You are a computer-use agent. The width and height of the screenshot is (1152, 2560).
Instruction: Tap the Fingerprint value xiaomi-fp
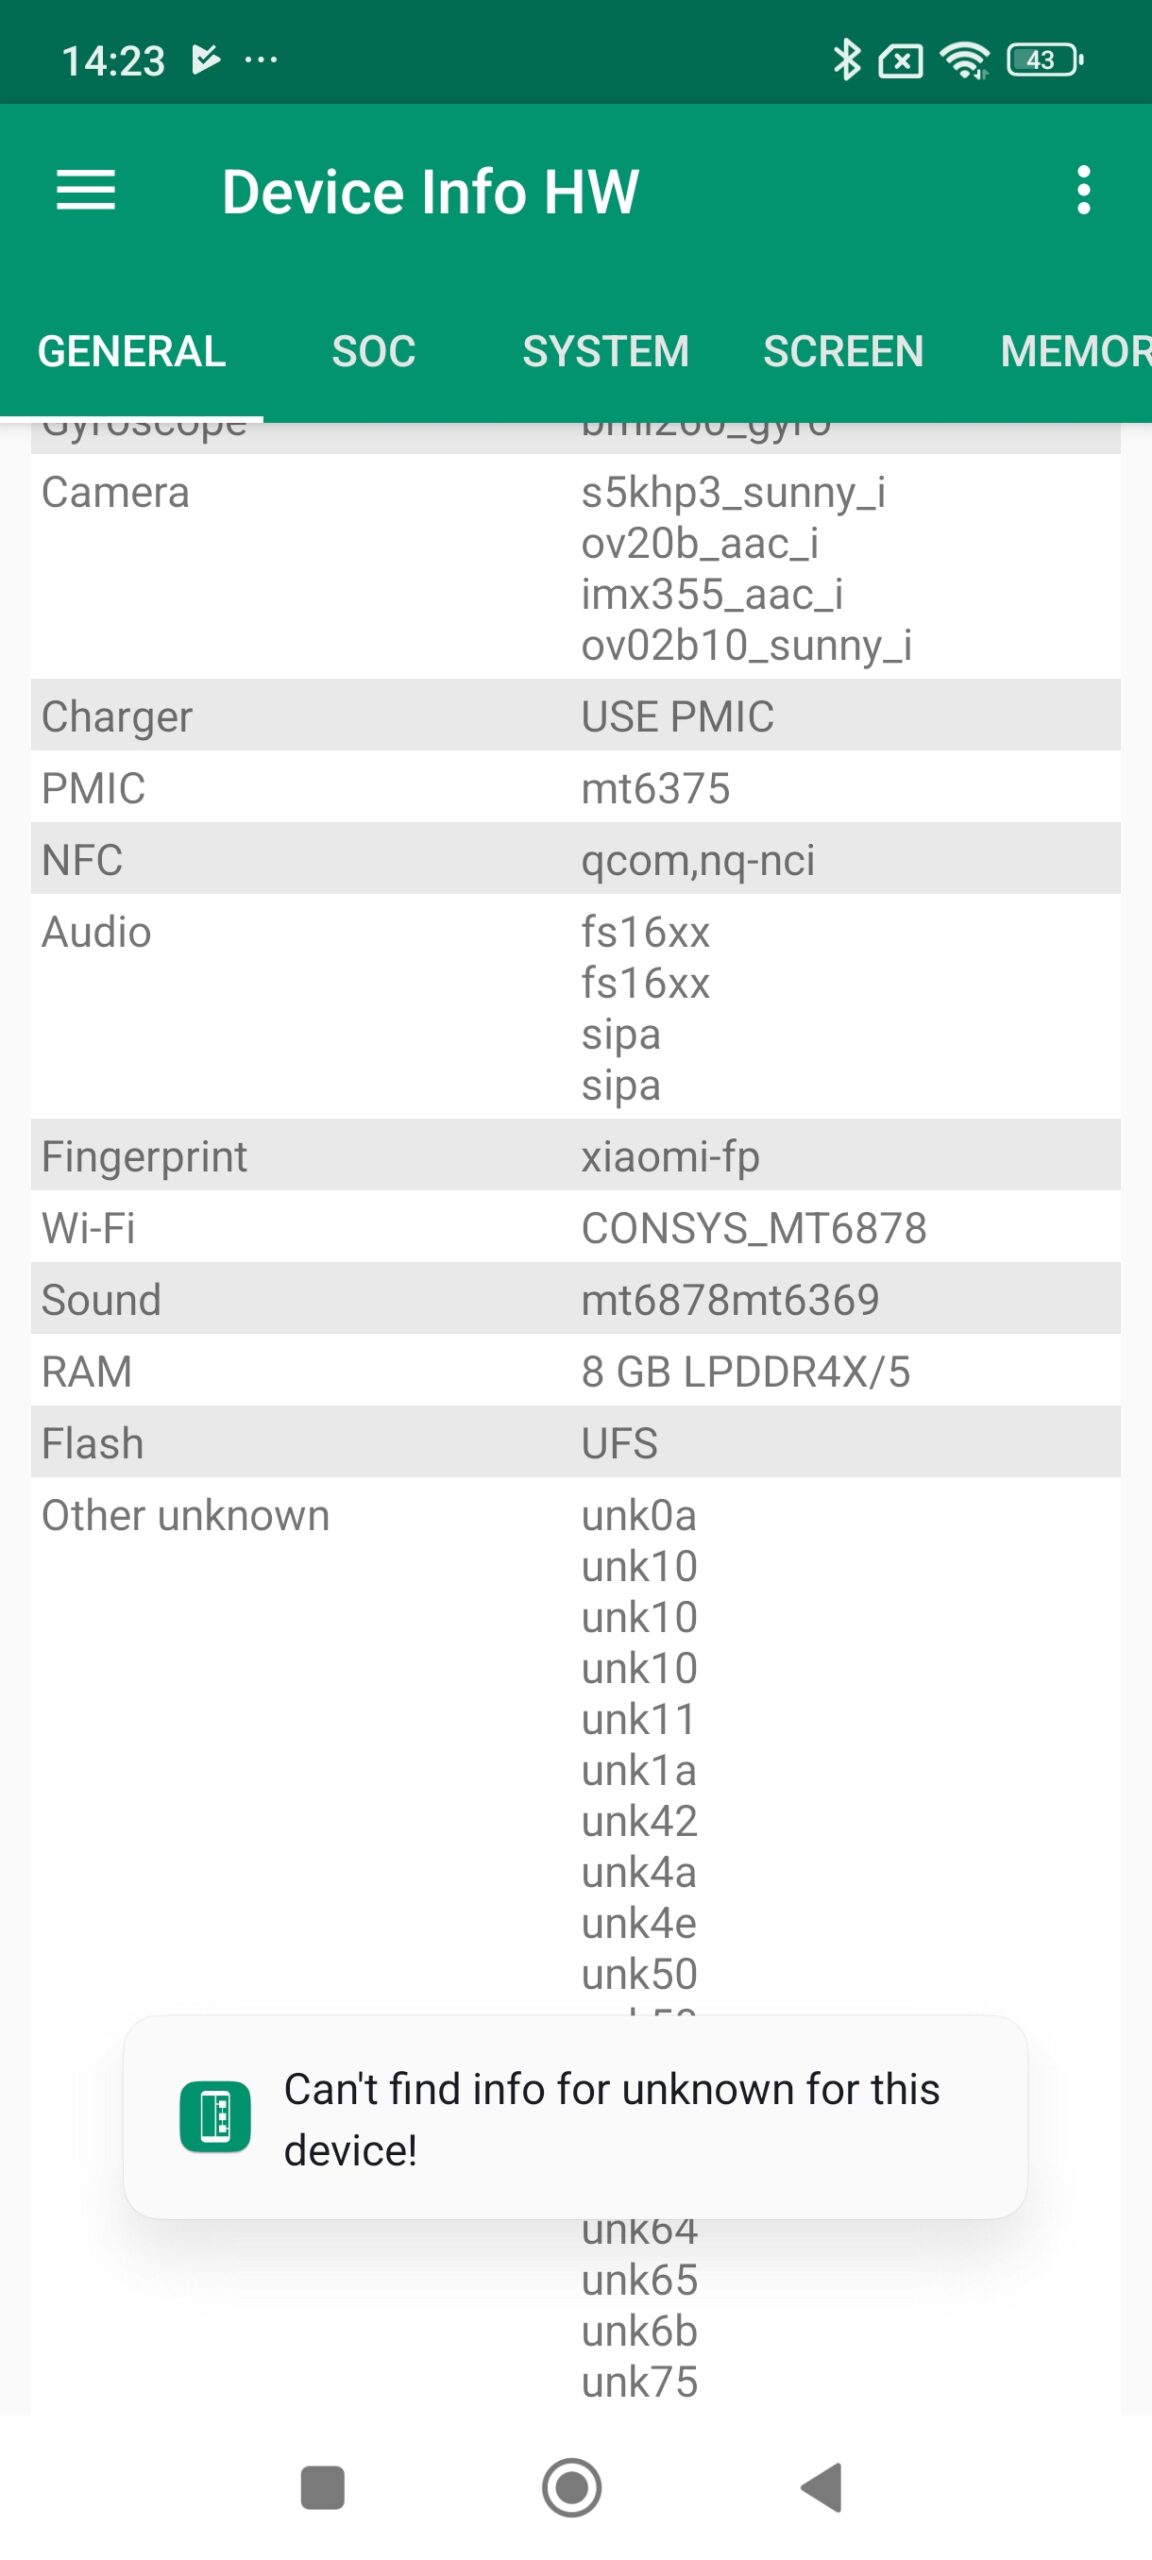tap(670, 1157)
